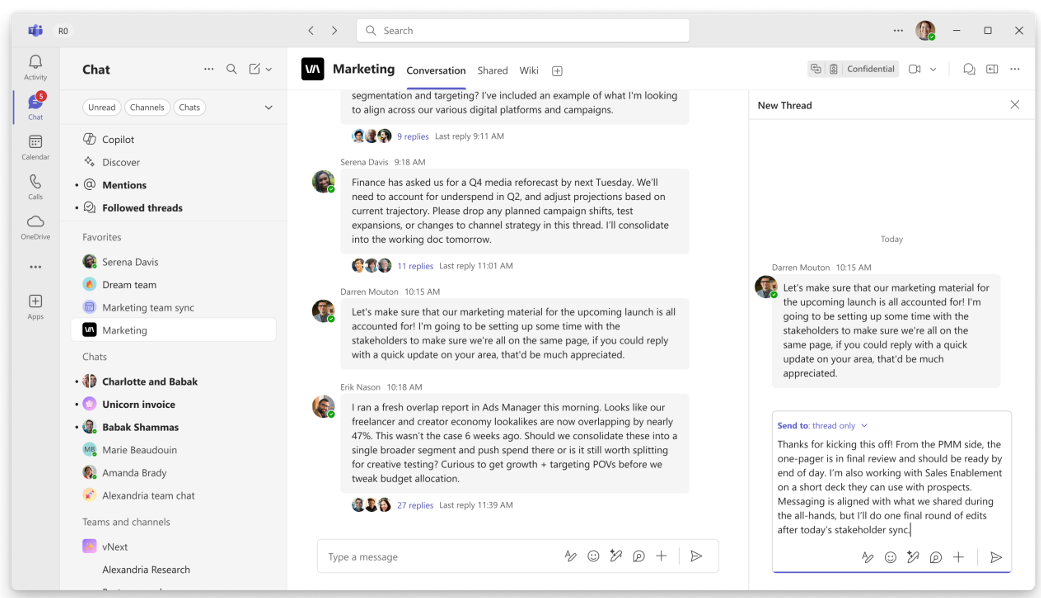1041x598 pixels.
Task: Open the Alexandria Research channel
Action: 174,569
